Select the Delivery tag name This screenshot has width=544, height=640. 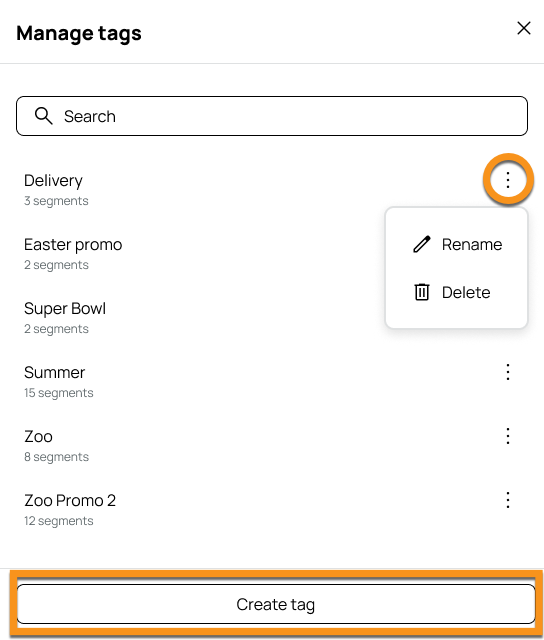click(53, 180)
